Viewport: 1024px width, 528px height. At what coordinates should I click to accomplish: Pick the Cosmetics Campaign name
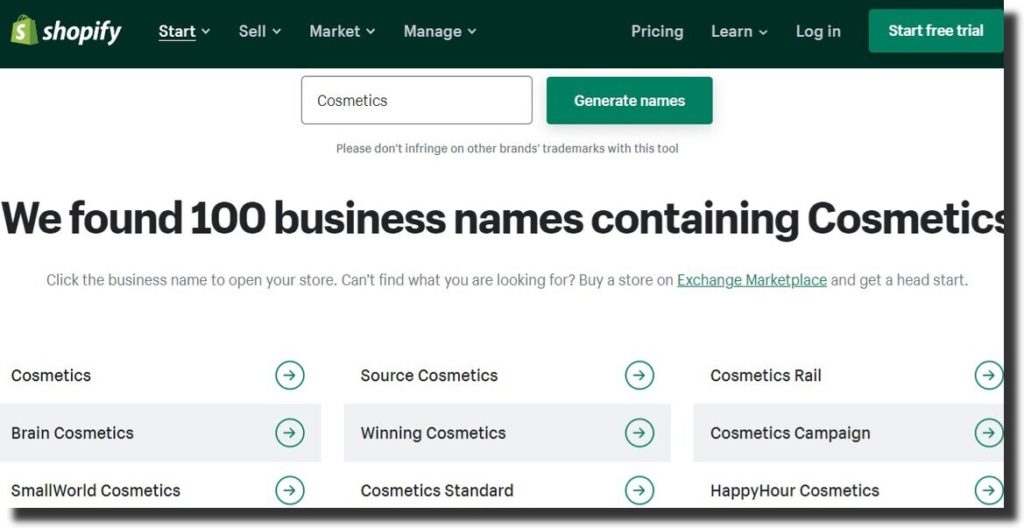pyautogui.click(x=790, y=433)
